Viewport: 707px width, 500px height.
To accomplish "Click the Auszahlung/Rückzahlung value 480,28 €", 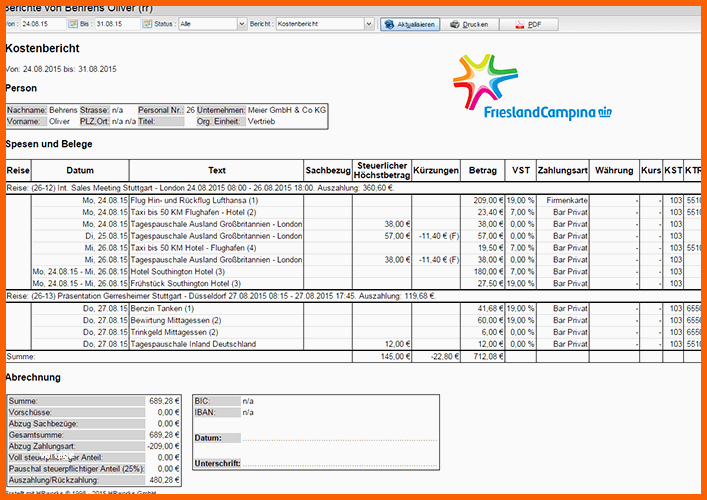I will [164, 480].
